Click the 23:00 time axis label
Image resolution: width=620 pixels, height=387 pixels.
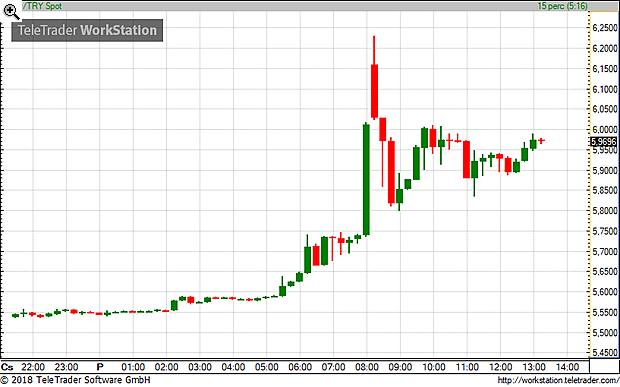[66, 366]
